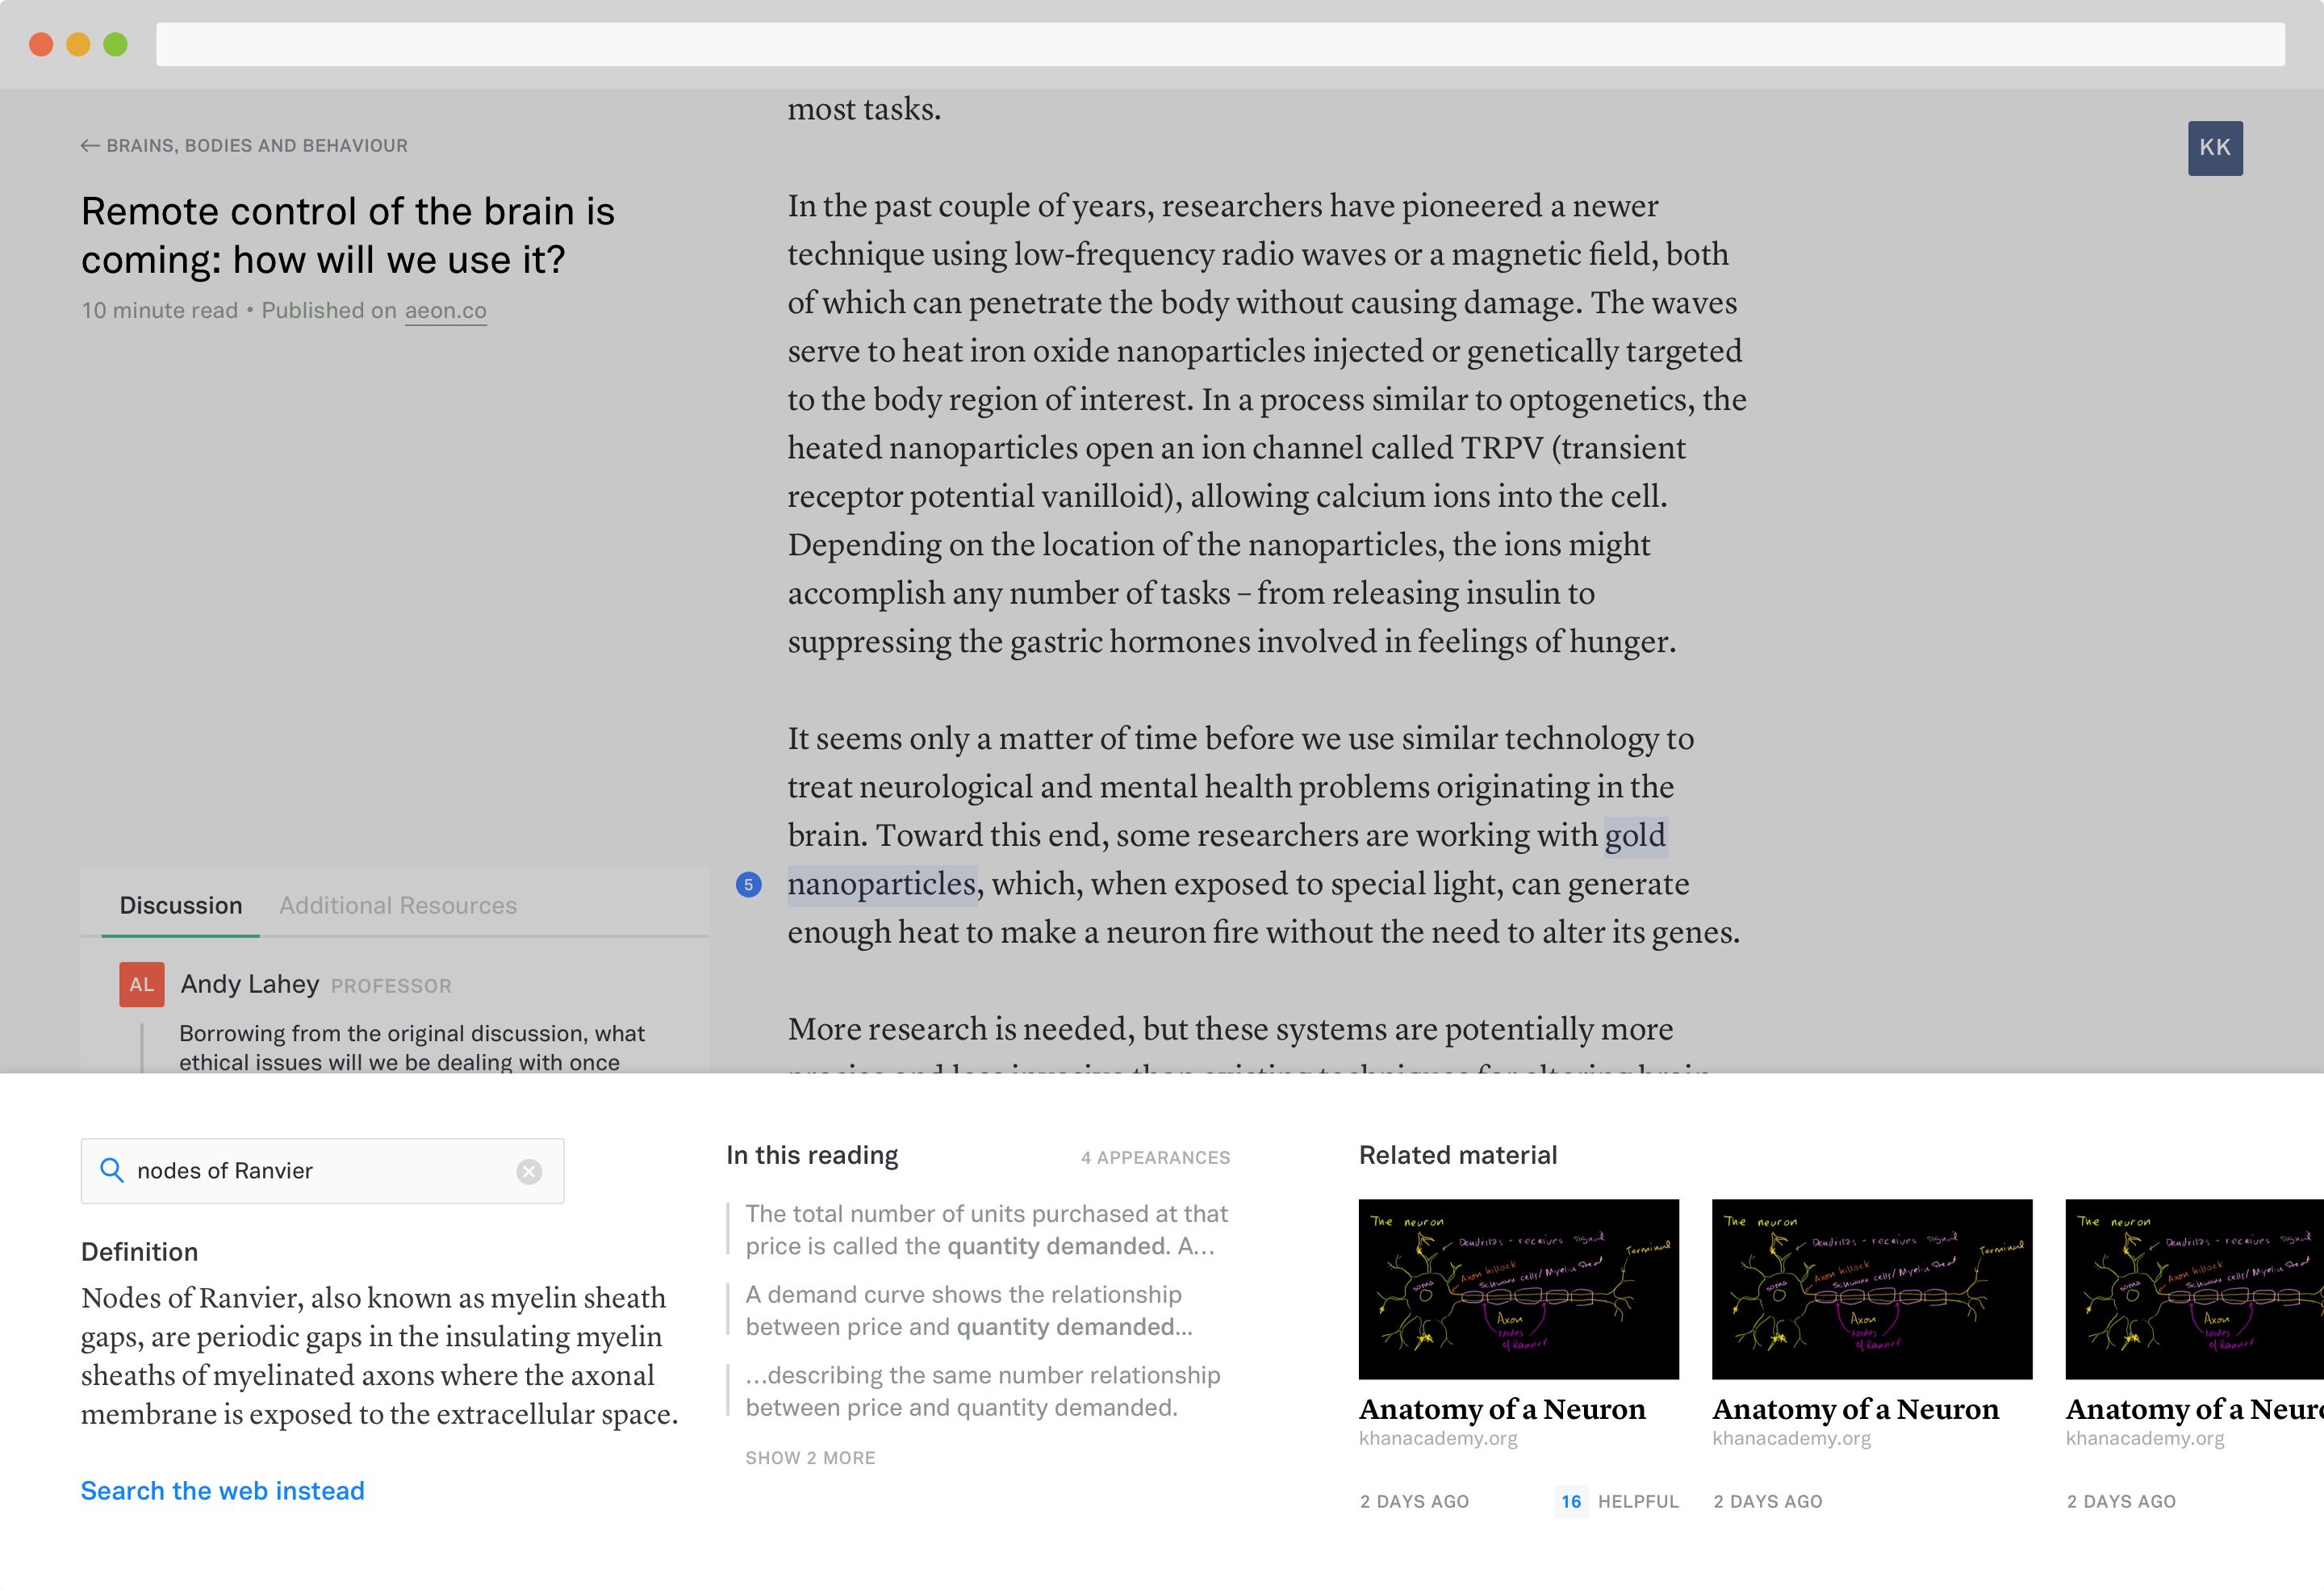Viewport: 2324px width, 1590px height.
Task: Clear the nodes of Ranvier search field
Action: pyautogui.click(x=529, y=1171)
